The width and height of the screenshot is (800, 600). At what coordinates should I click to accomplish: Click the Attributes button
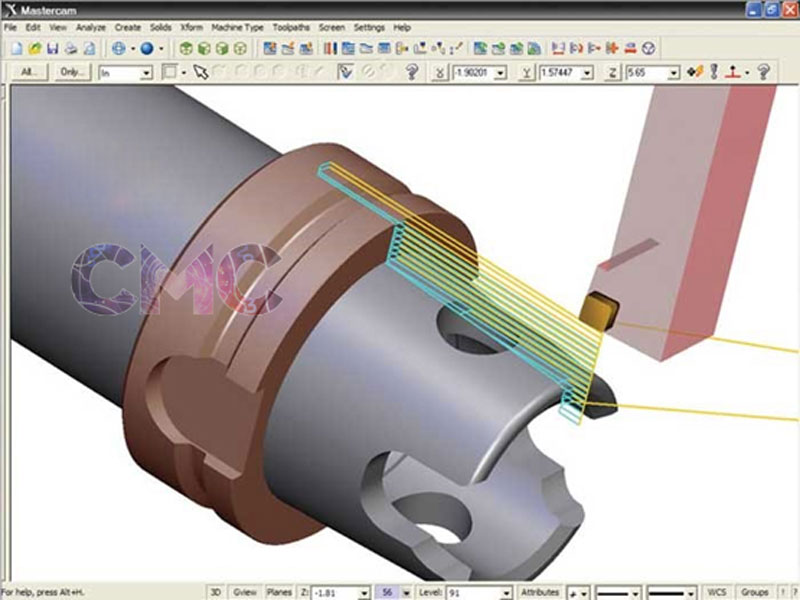click(540, 592)
